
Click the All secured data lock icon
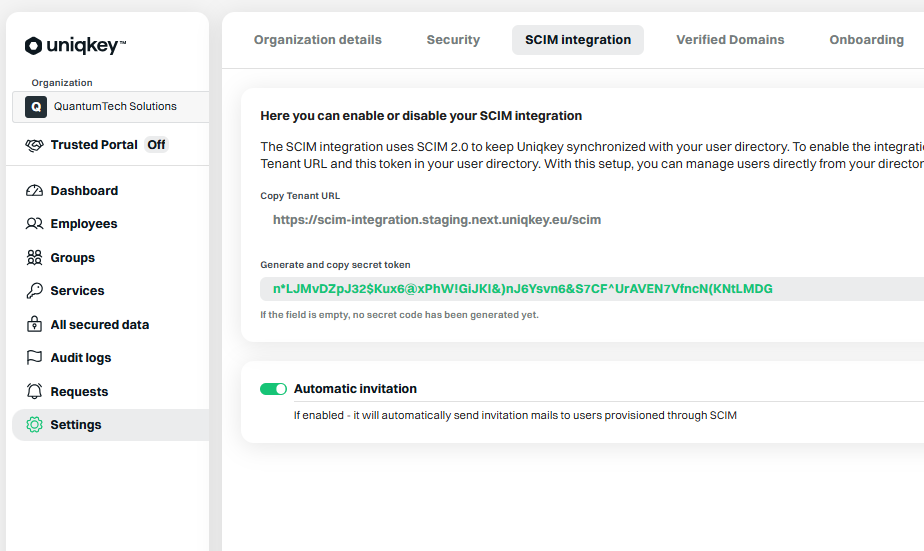tap(34, 324)
